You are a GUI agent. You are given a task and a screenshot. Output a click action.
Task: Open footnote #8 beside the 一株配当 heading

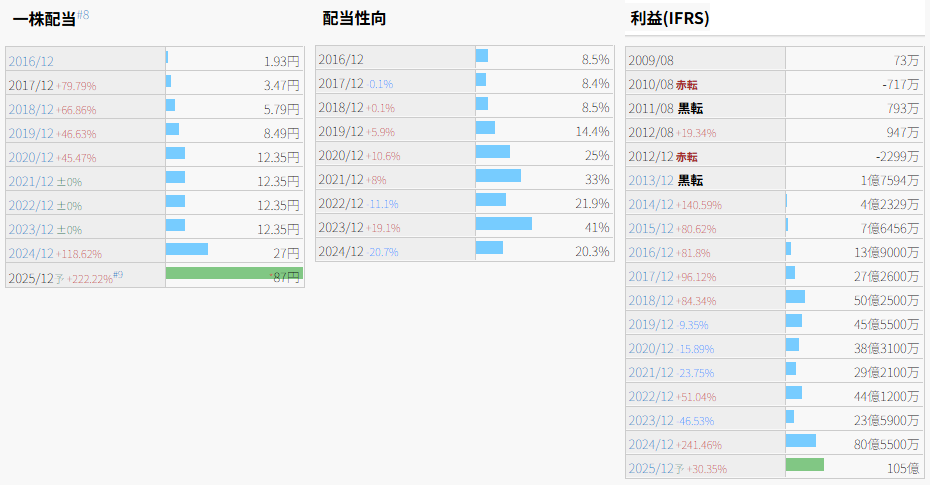[83, 15]
